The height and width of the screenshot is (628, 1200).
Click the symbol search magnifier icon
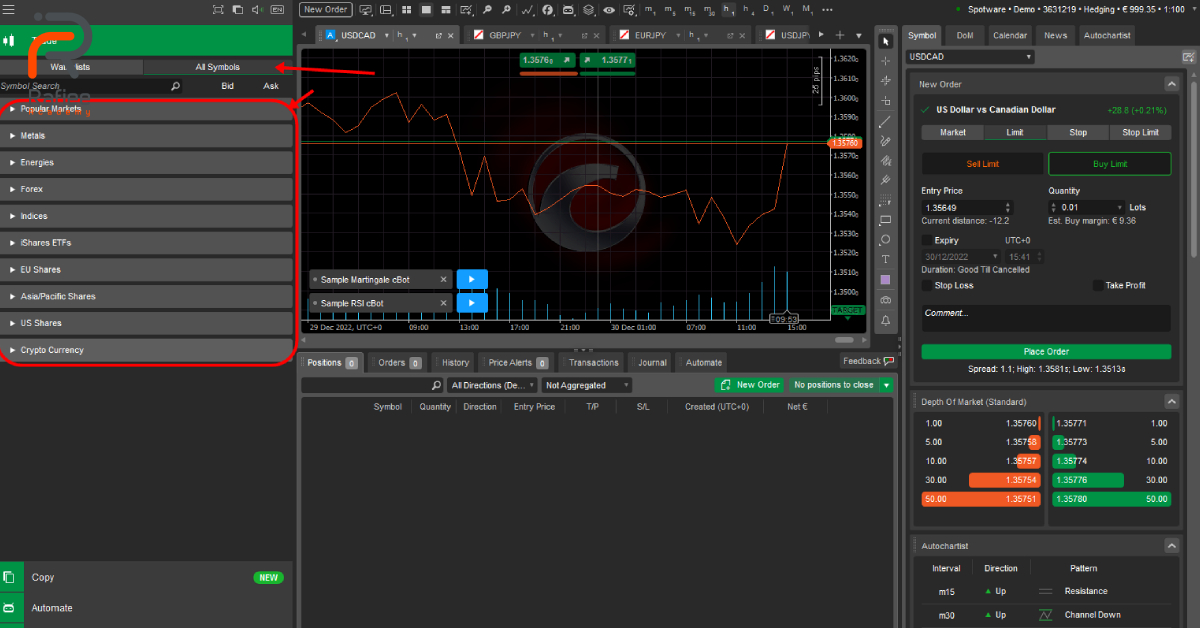(175, 86)
